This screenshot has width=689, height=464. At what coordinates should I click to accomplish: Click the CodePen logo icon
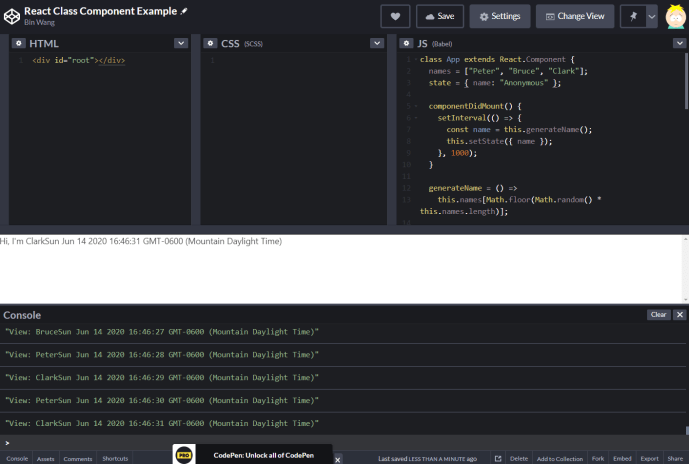pyautogui.click(x=12, y=16)
